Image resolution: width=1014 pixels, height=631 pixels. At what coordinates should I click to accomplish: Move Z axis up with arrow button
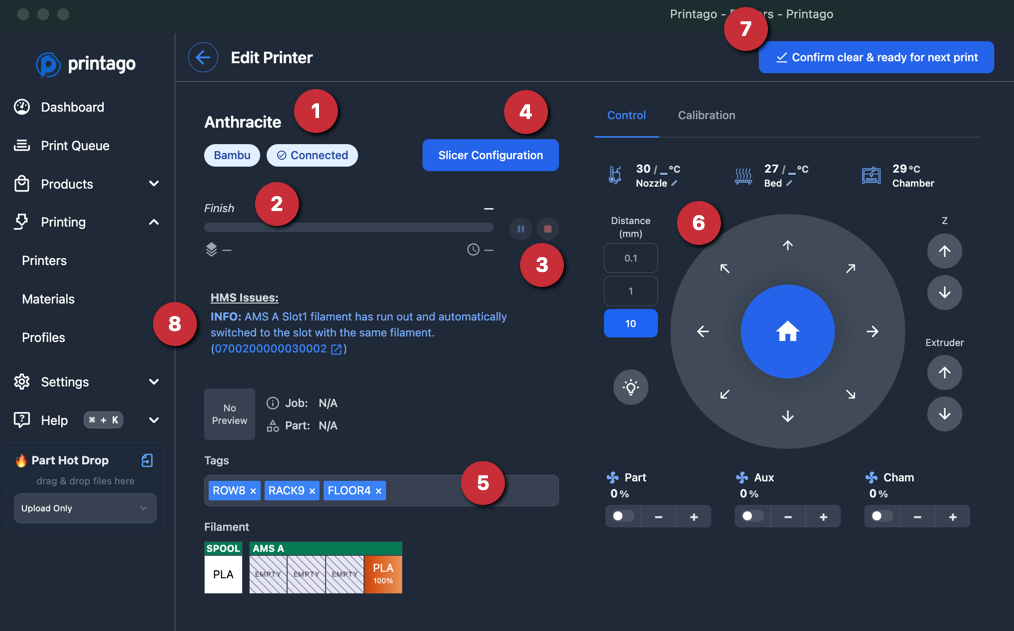tap(944, 251)
